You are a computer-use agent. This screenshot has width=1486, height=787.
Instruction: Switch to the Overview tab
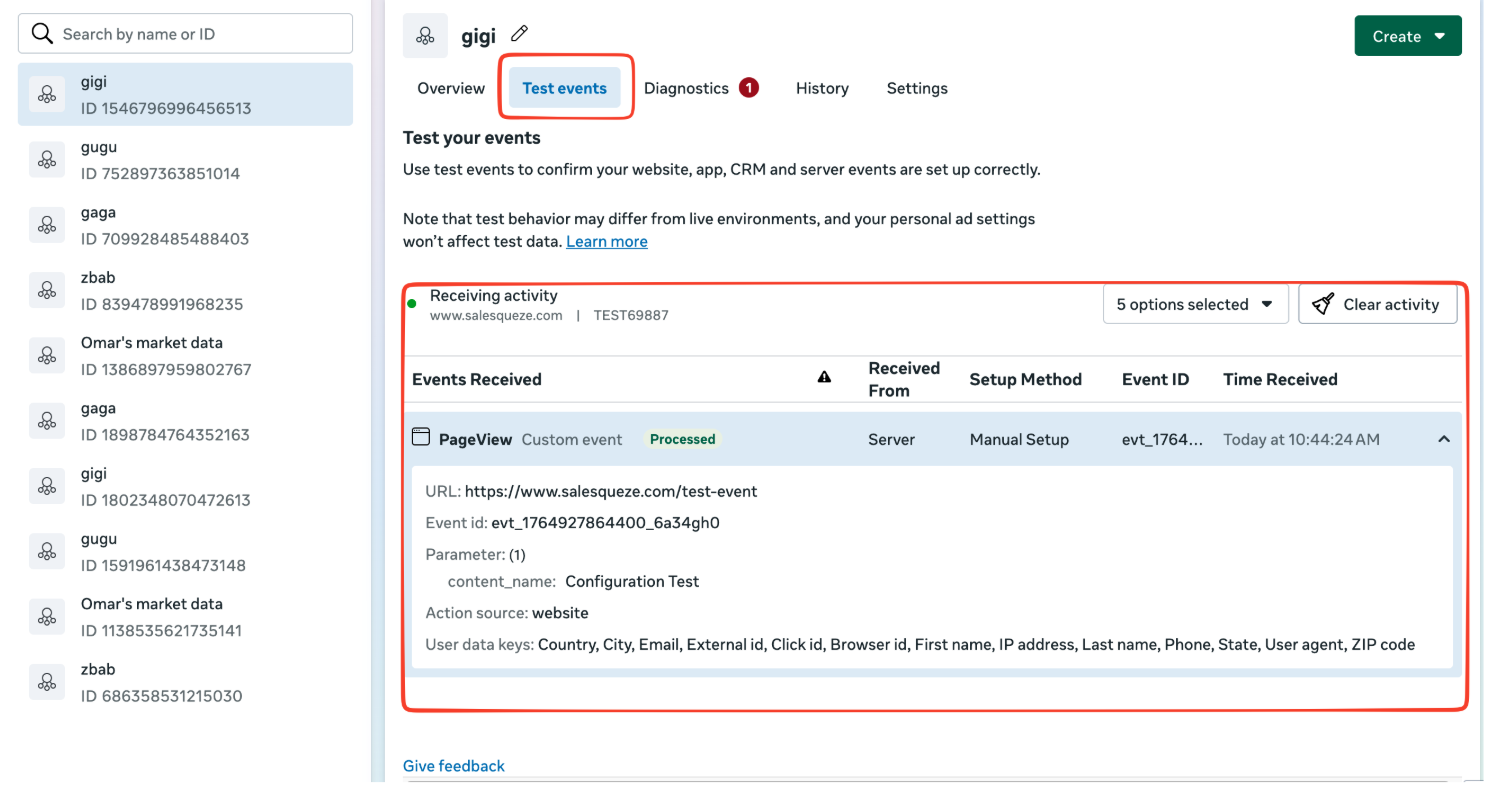[451, 88]
